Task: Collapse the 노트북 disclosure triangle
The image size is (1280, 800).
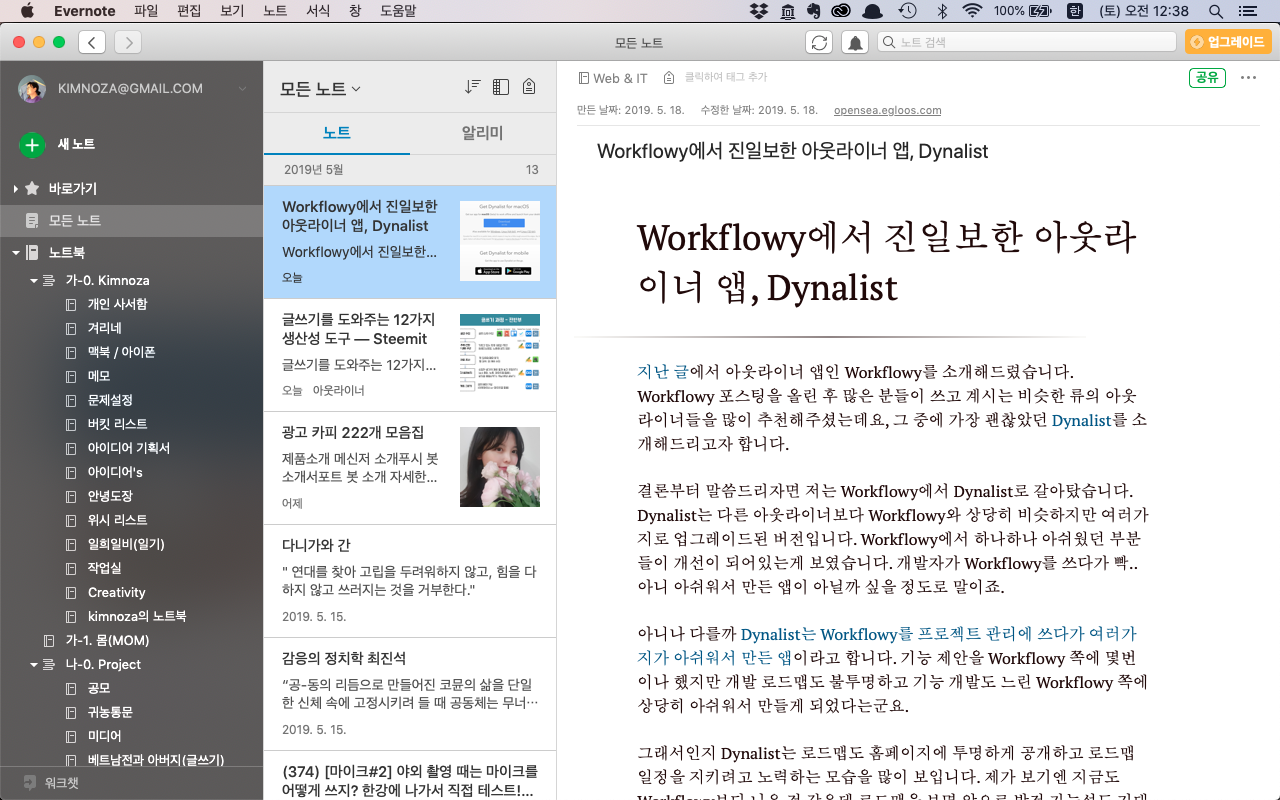Action: (15, 252)
